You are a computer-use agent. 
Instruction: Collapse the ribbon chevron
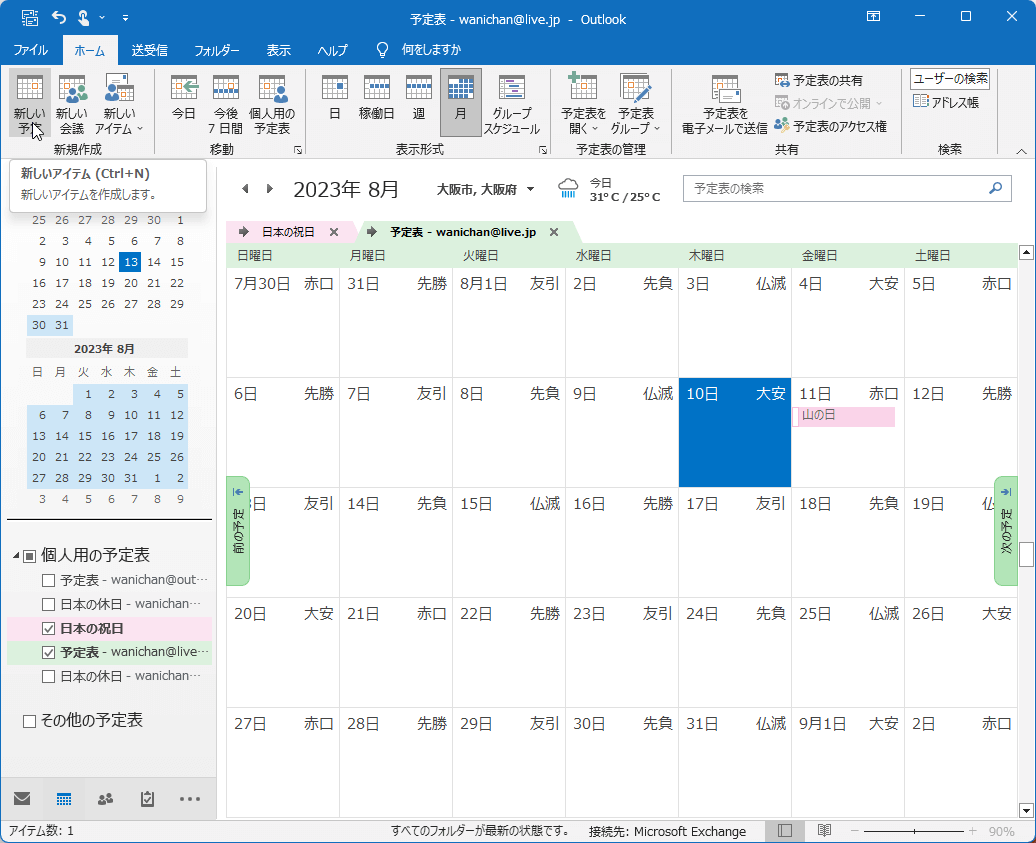coord(1021,151)
